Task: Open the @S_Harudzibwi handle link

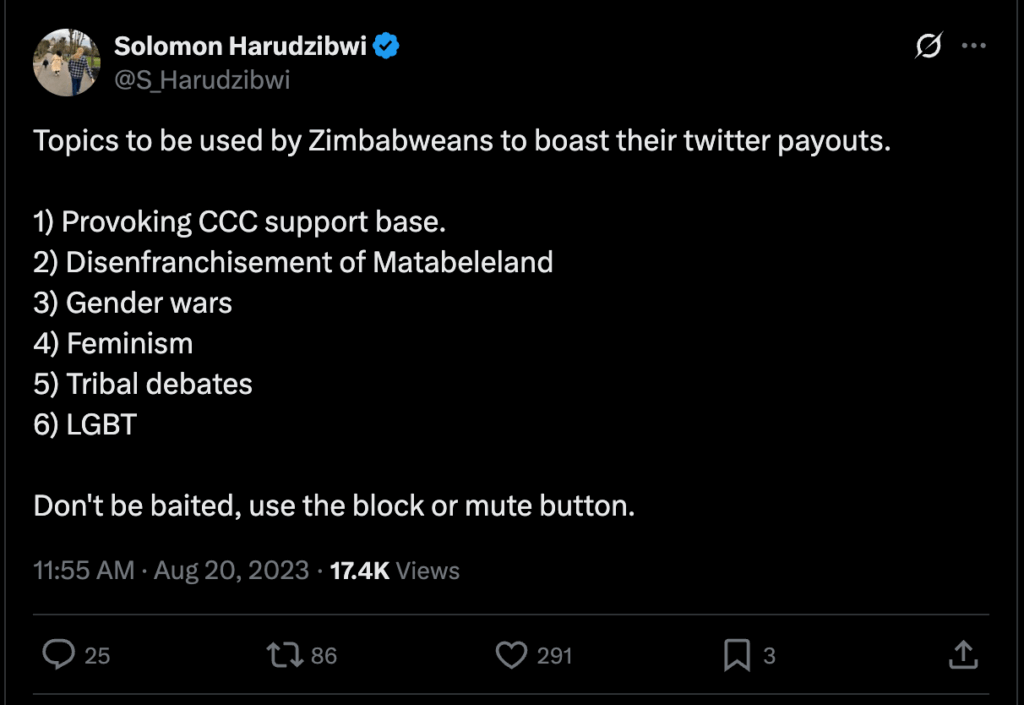Action: point(202,79)
